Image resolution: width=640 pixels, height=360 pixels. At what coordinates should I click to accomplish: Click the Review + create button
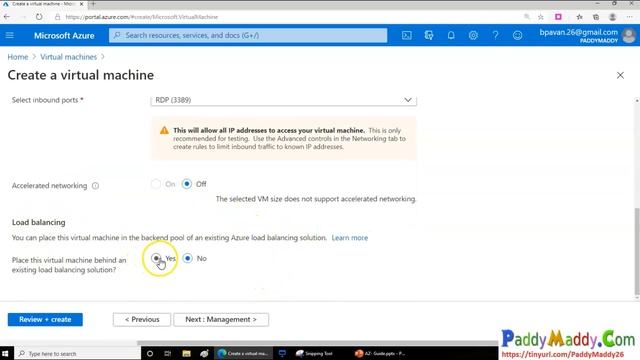tap(45, 320)
